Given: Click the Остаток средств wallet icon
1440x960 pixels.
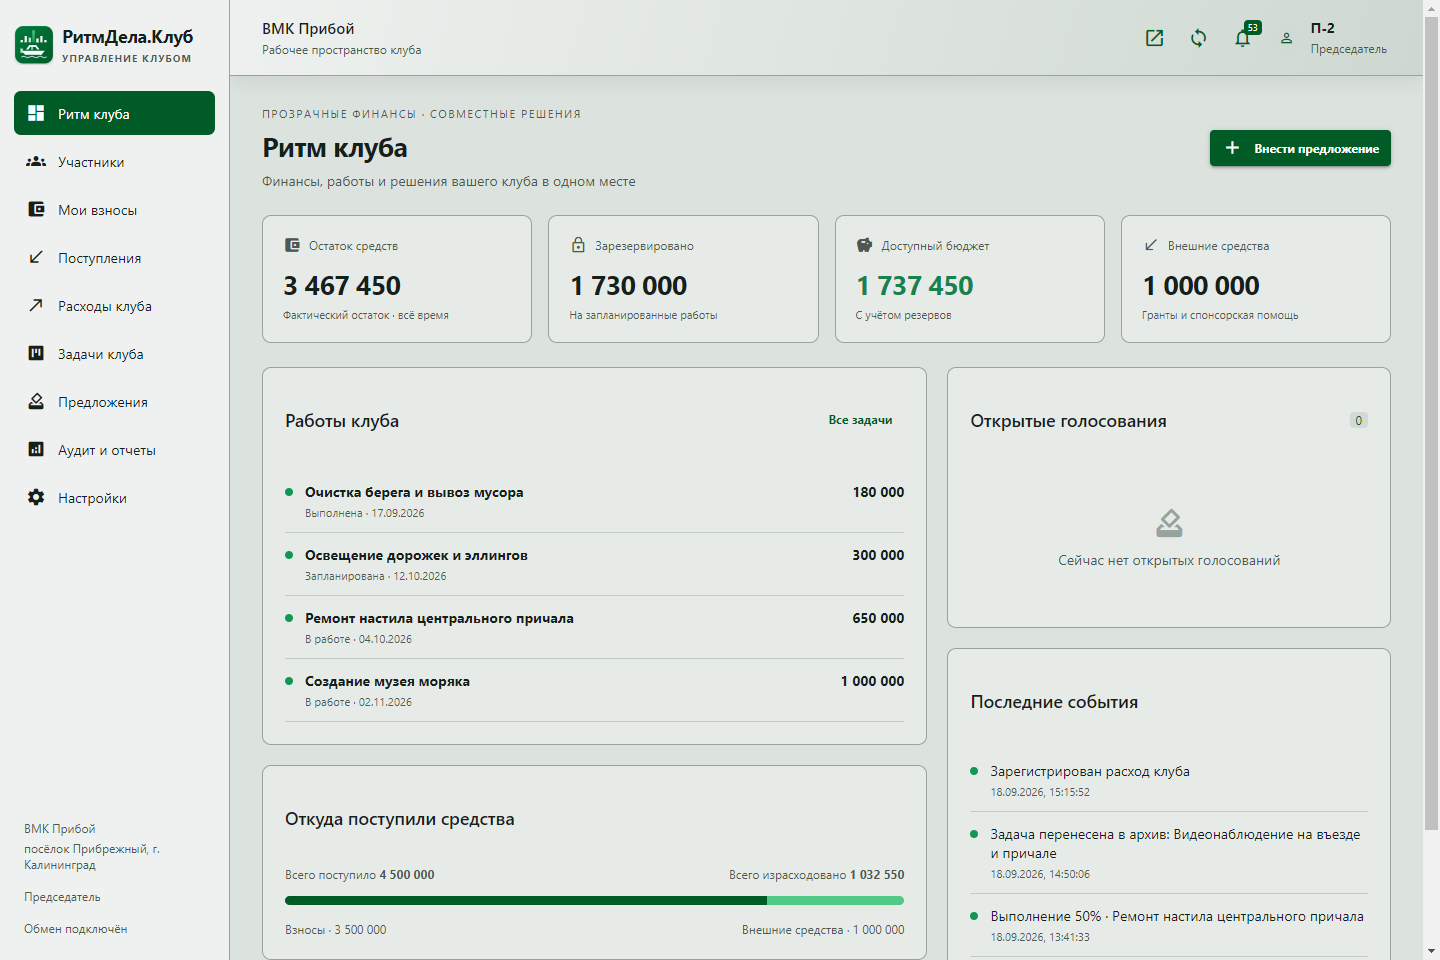Looking at the screenshot, I should 292,245.
